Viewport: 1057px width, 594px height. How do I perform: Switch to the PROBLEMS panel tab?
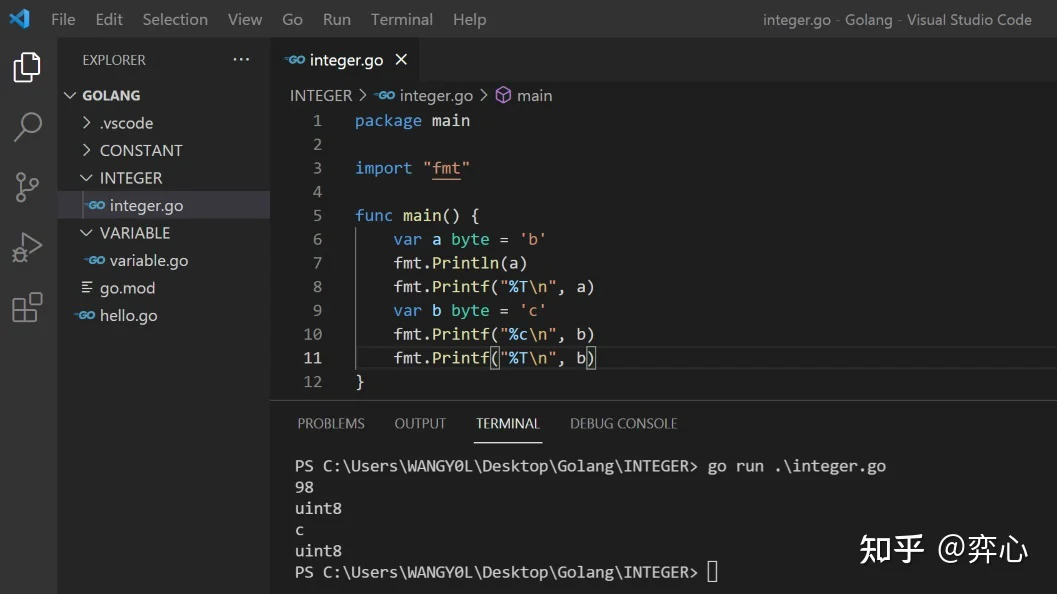[x=331, y=423]
